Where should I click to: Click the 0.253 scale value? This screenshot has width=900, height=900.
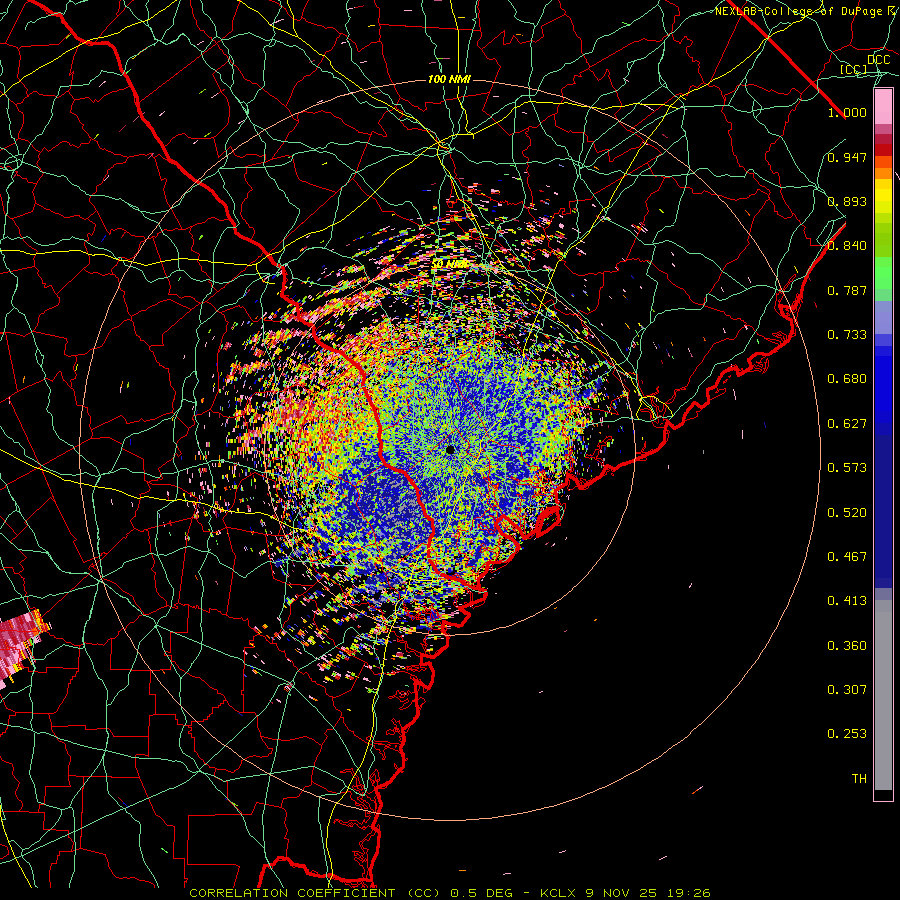pyautogui.click(x=847, y=734)
